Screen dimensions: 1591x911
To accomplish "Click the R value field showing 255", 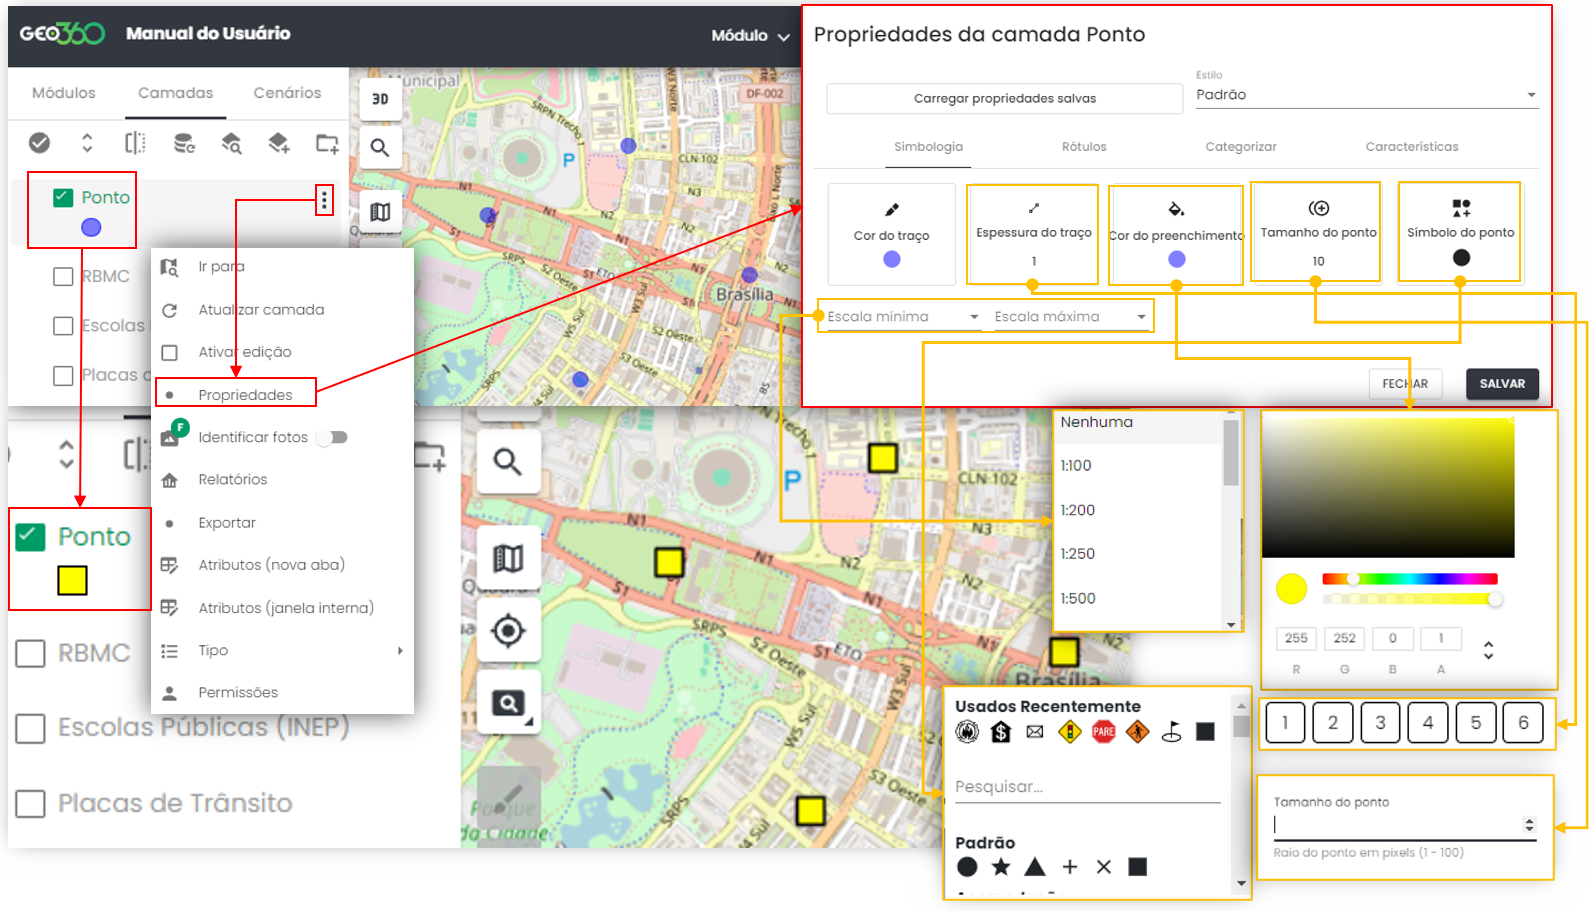I will [1296, 638].
